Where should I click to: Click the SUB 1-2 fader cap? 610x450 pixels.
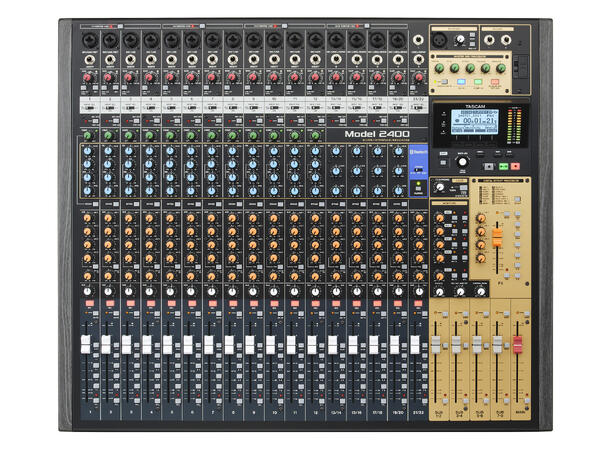[x=436, y=344]
